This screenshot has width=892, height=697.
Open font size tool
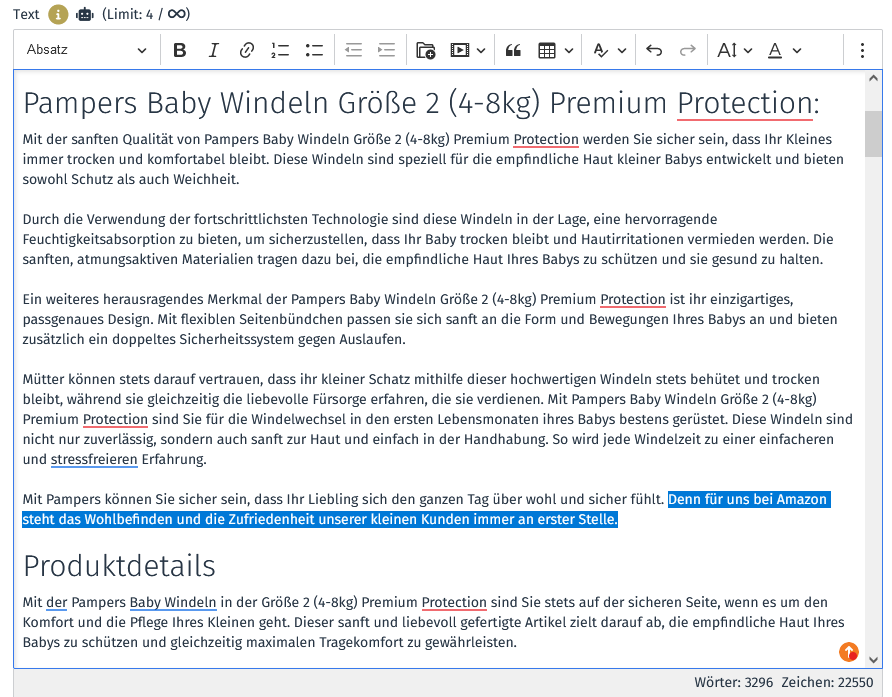[727, 51]
